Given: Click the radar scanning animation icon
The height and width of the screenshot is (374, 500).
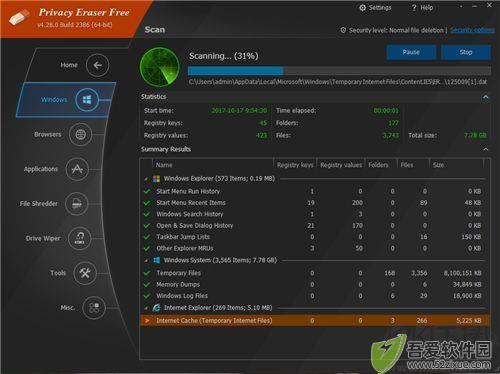Looking at the screenshot, I should (160, 67).
